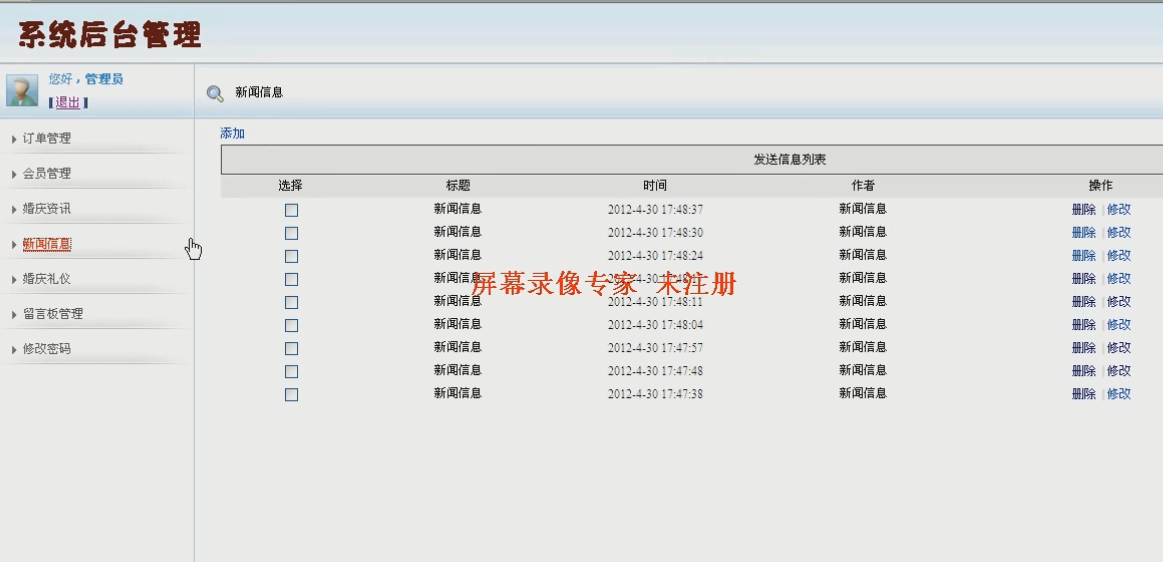Screen dimensions: 1163x562
Task: Go to 留言板管理 in the sidebar
Action: pos(53,314)
